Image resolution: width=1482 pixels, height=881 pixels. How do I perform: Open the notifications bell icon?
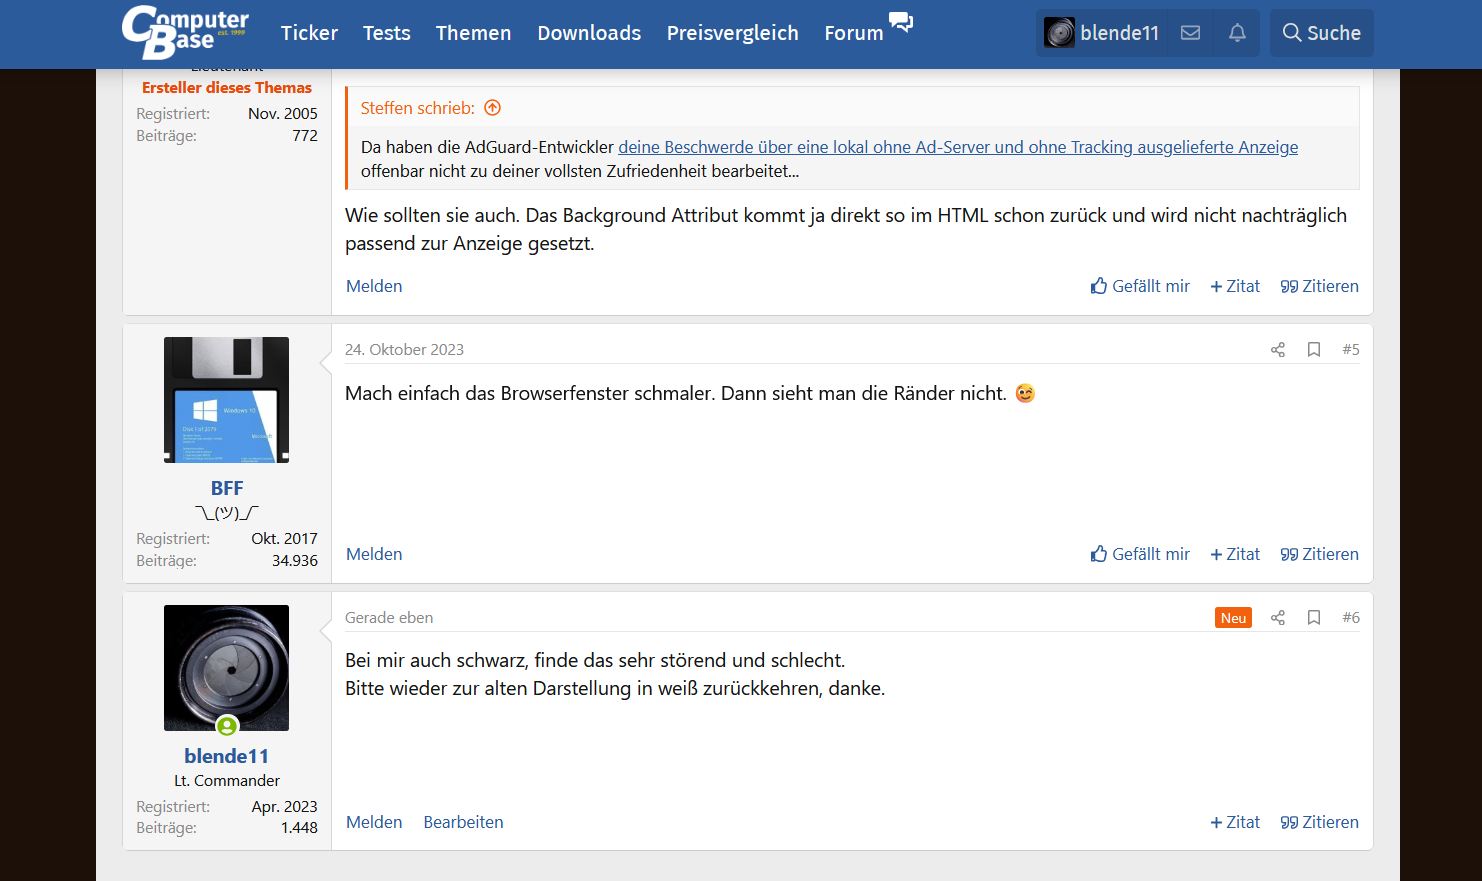pyautogui.click(x=1237, y=32)
